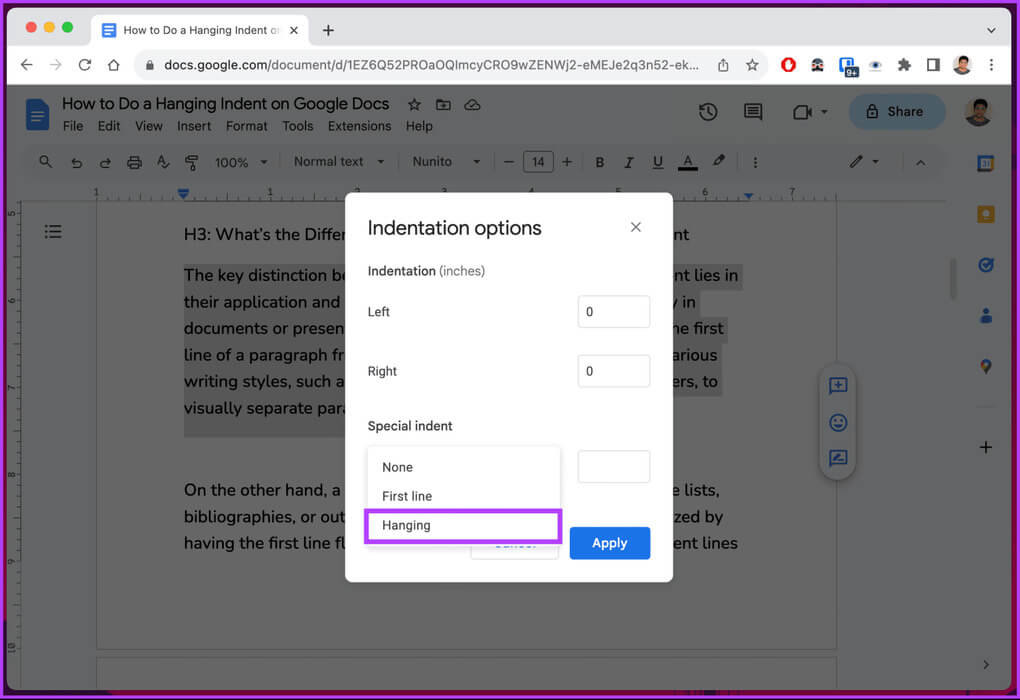This screenshot has height=700, width=1020.
Task: Expand the Nunito font dropdown
Action: [446, 162]
